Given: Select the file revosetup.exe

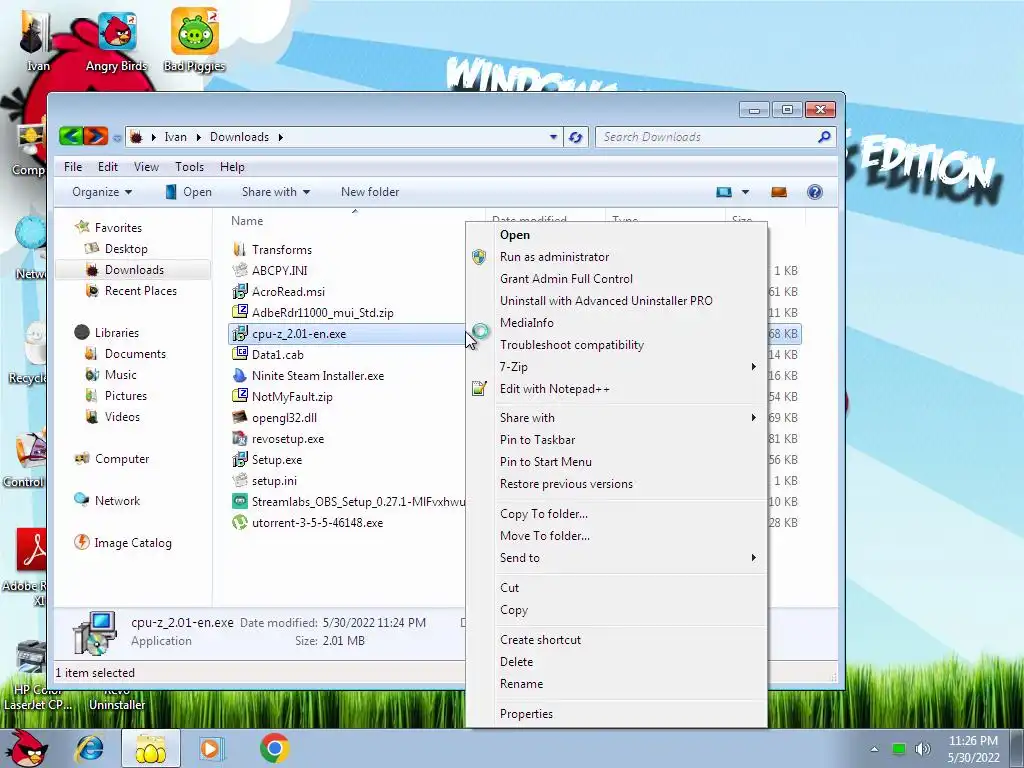Looking at the screenshot, I should pyautogui.click(x=288, y=439).
